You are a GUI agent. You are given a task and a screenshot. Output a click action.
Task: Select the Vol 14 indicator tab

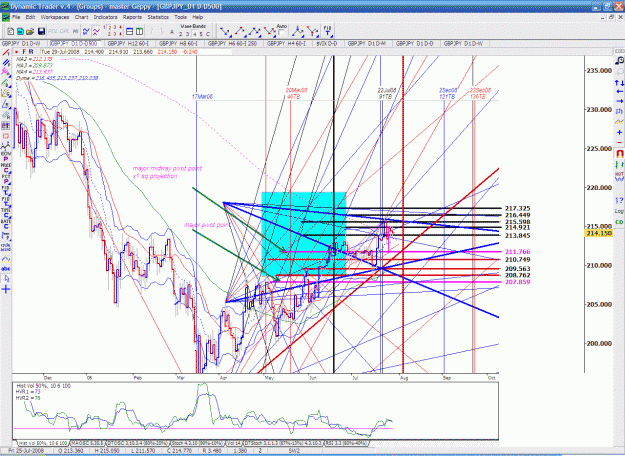tap(234, 443)
